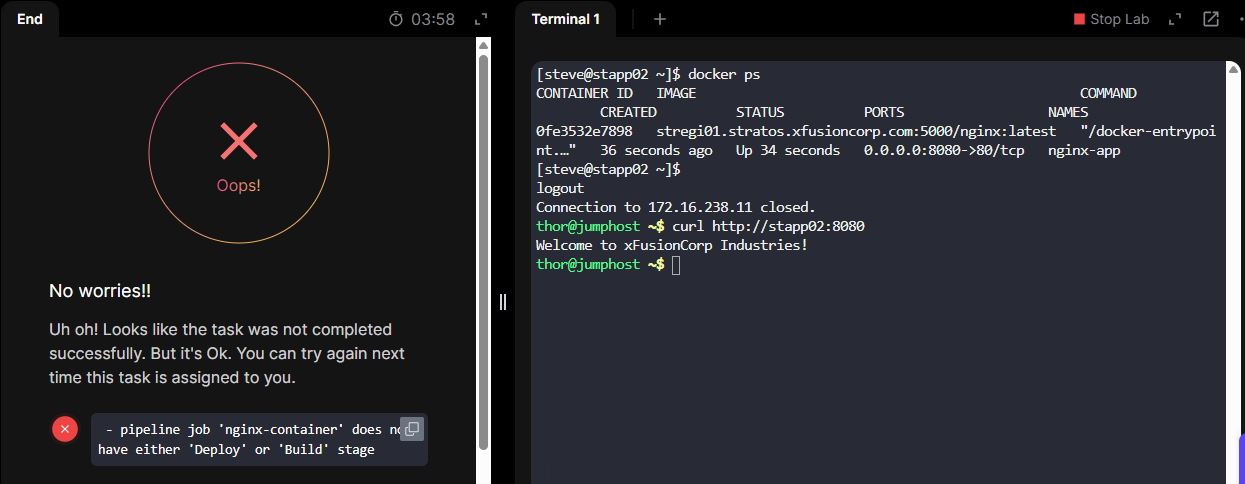1245x484 pixels.
Task: Open terminal in a new window
Action: click(x=1211, y=19)
